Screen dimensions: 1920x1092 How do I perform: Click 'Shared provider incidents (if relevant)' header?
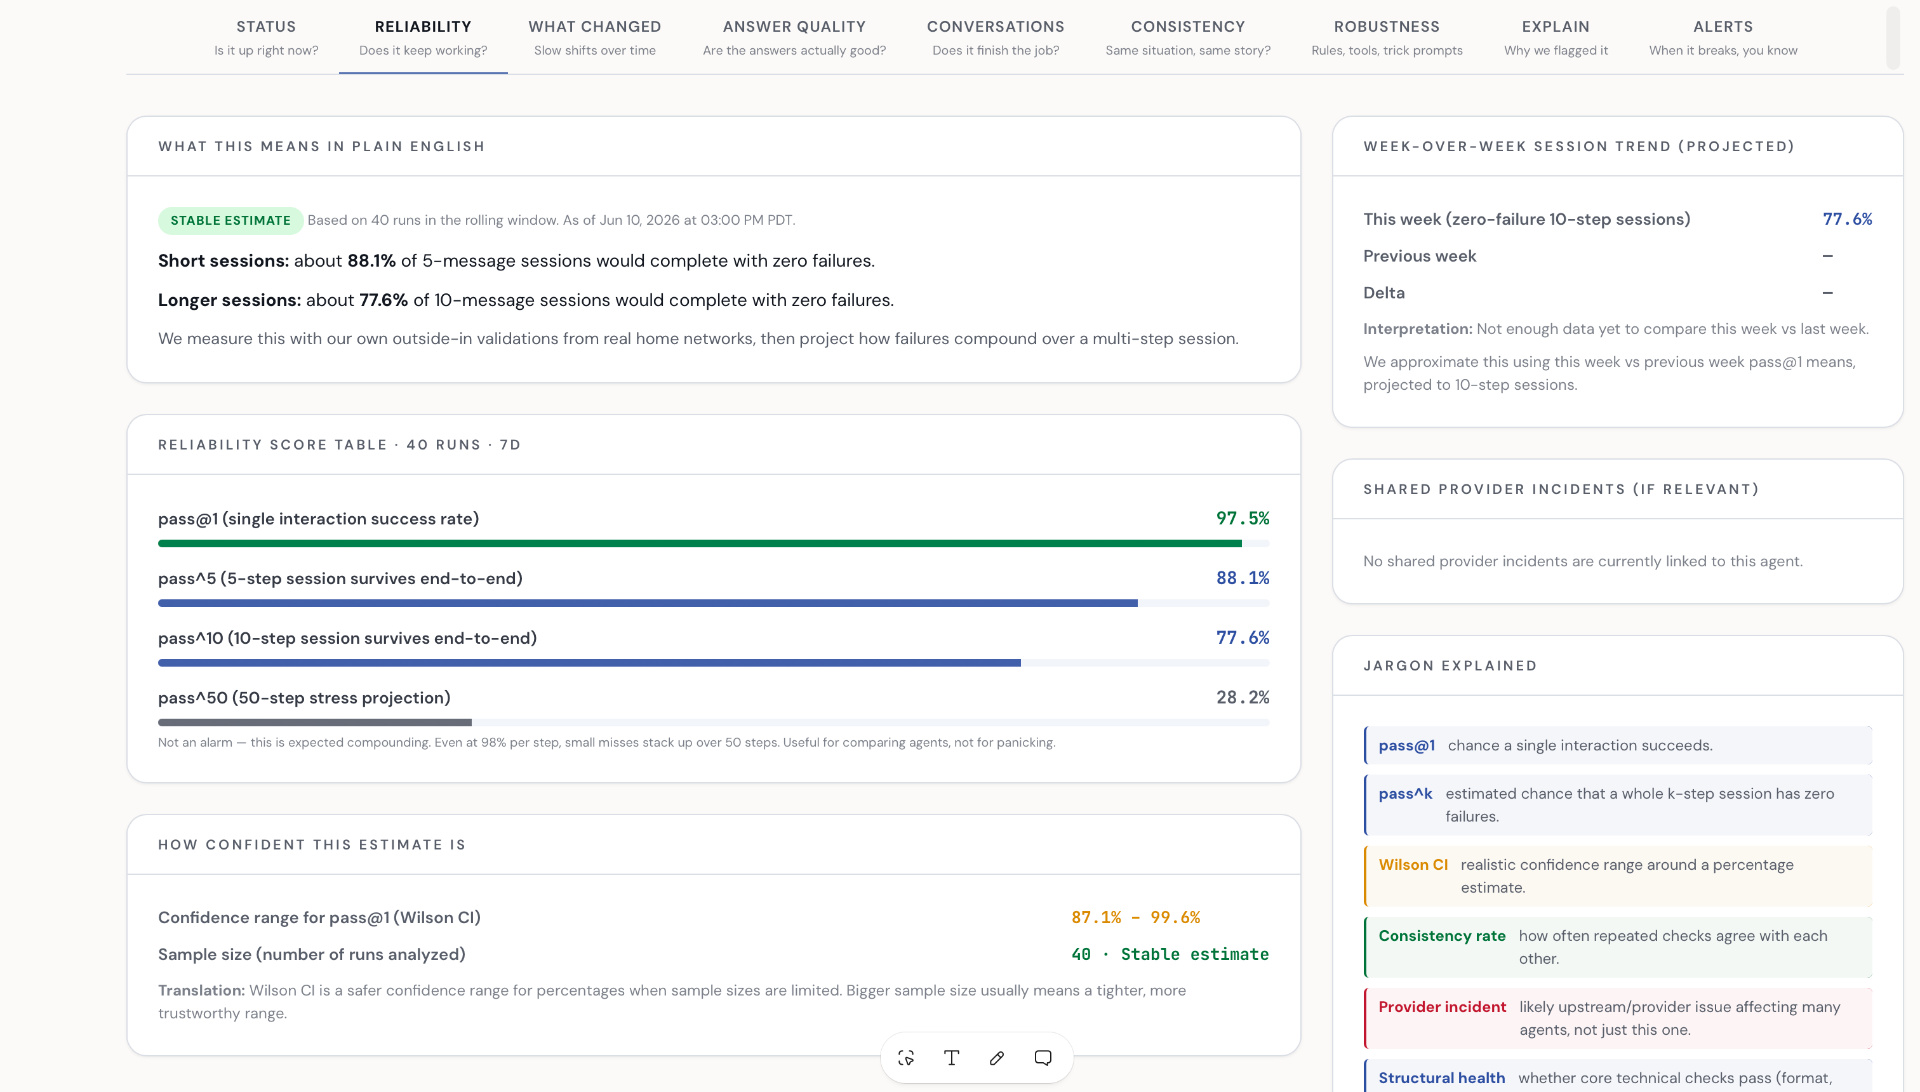[1561, 490]
